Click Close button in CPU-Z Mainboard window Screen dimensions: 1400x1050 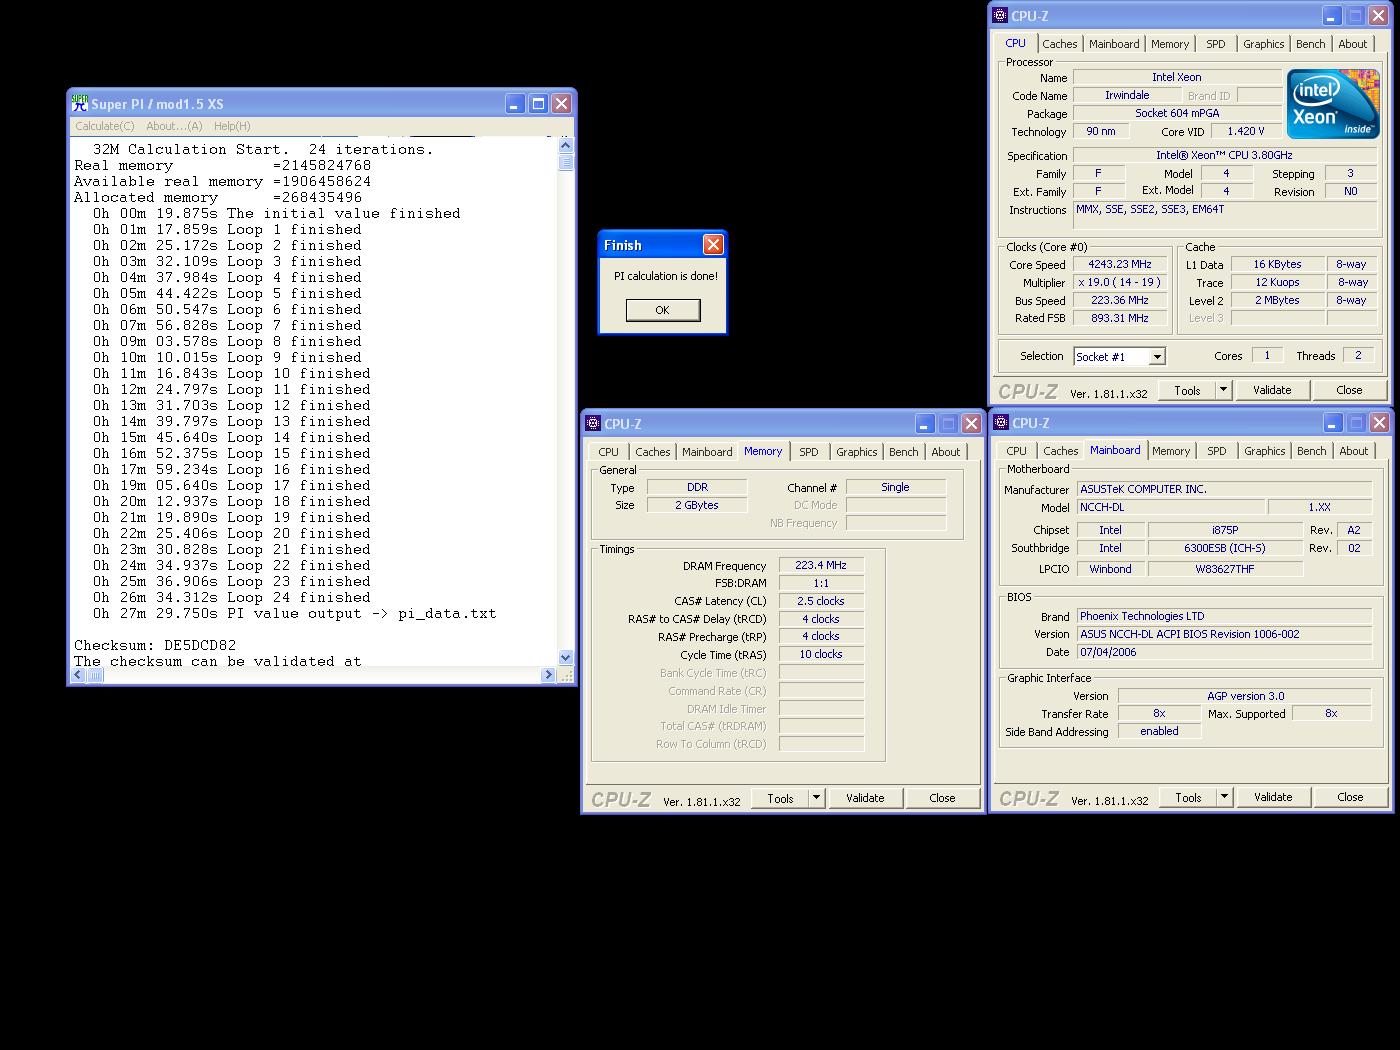1350,797
